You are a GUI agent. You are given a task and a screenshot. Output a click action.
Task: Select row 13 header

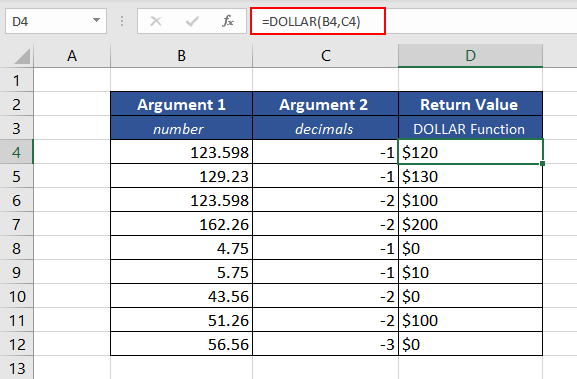coord(17,368)
